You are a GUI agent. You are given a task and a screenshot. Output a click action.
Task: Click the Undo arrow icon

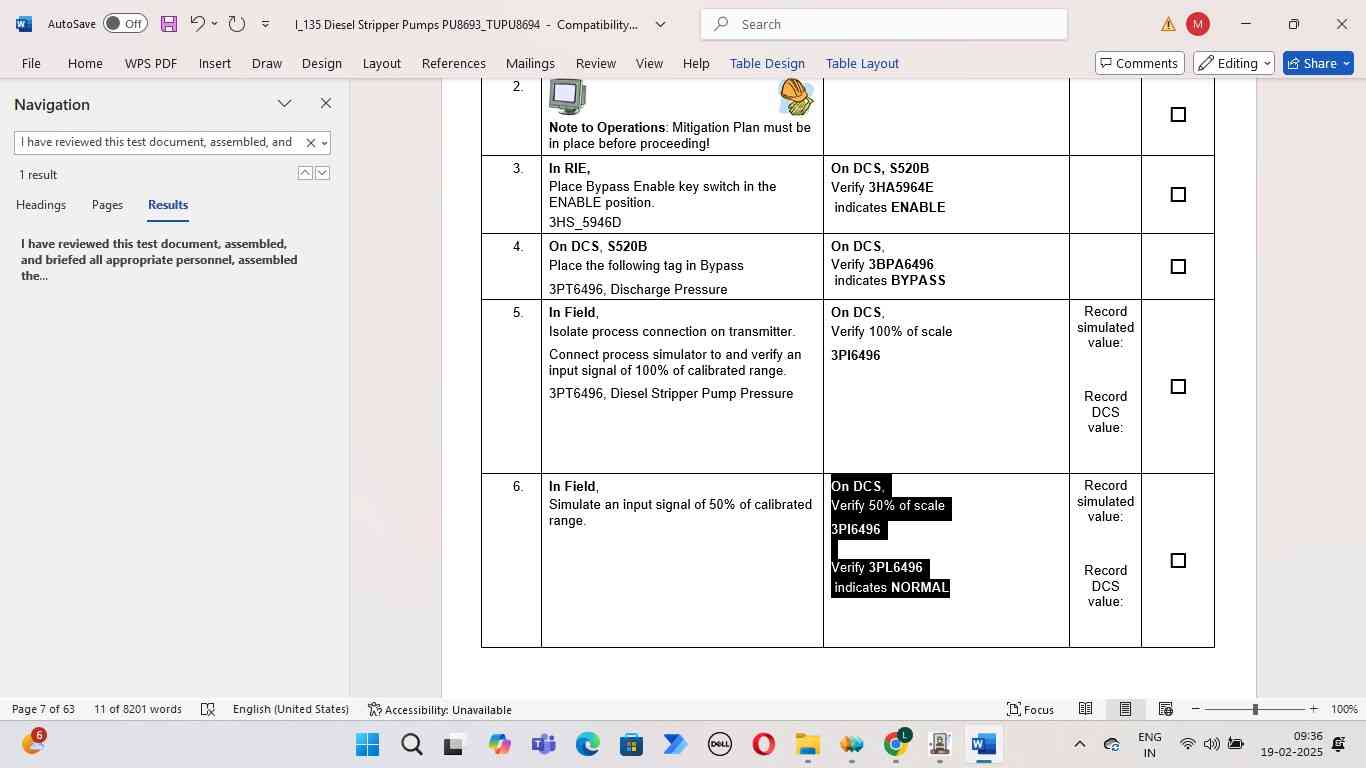pyautogui.click(x=197, y=24)
